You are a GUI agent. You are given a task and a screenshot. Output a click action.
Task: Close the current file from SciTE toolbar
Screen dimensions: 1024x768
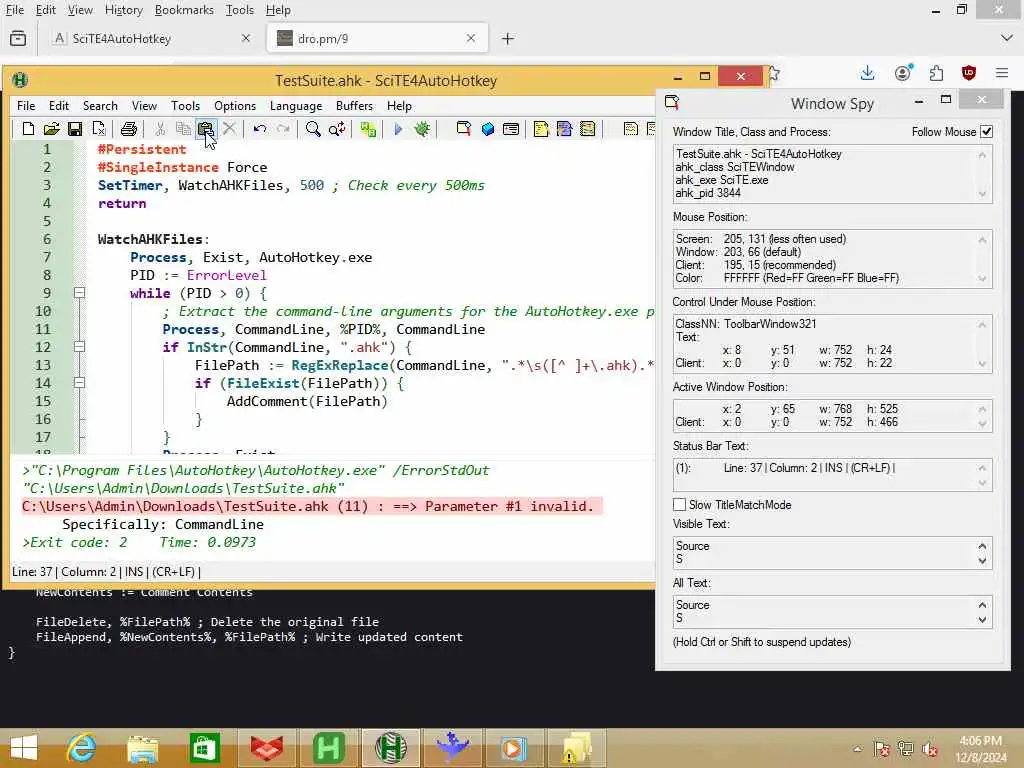point(99,129)
